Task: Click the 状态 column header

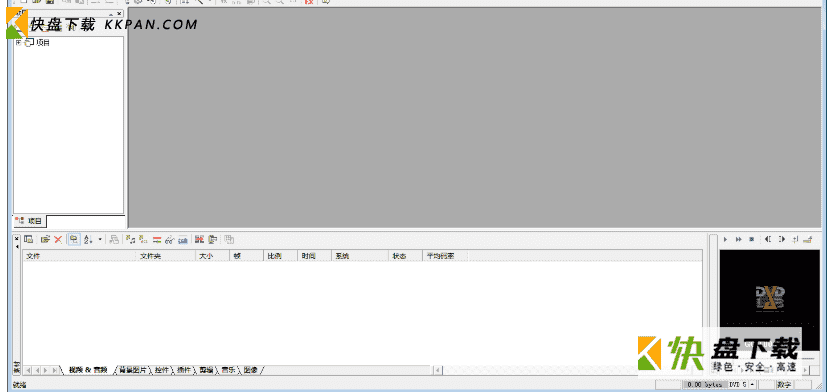Action: pyautogui.click(x=405, y=256)
